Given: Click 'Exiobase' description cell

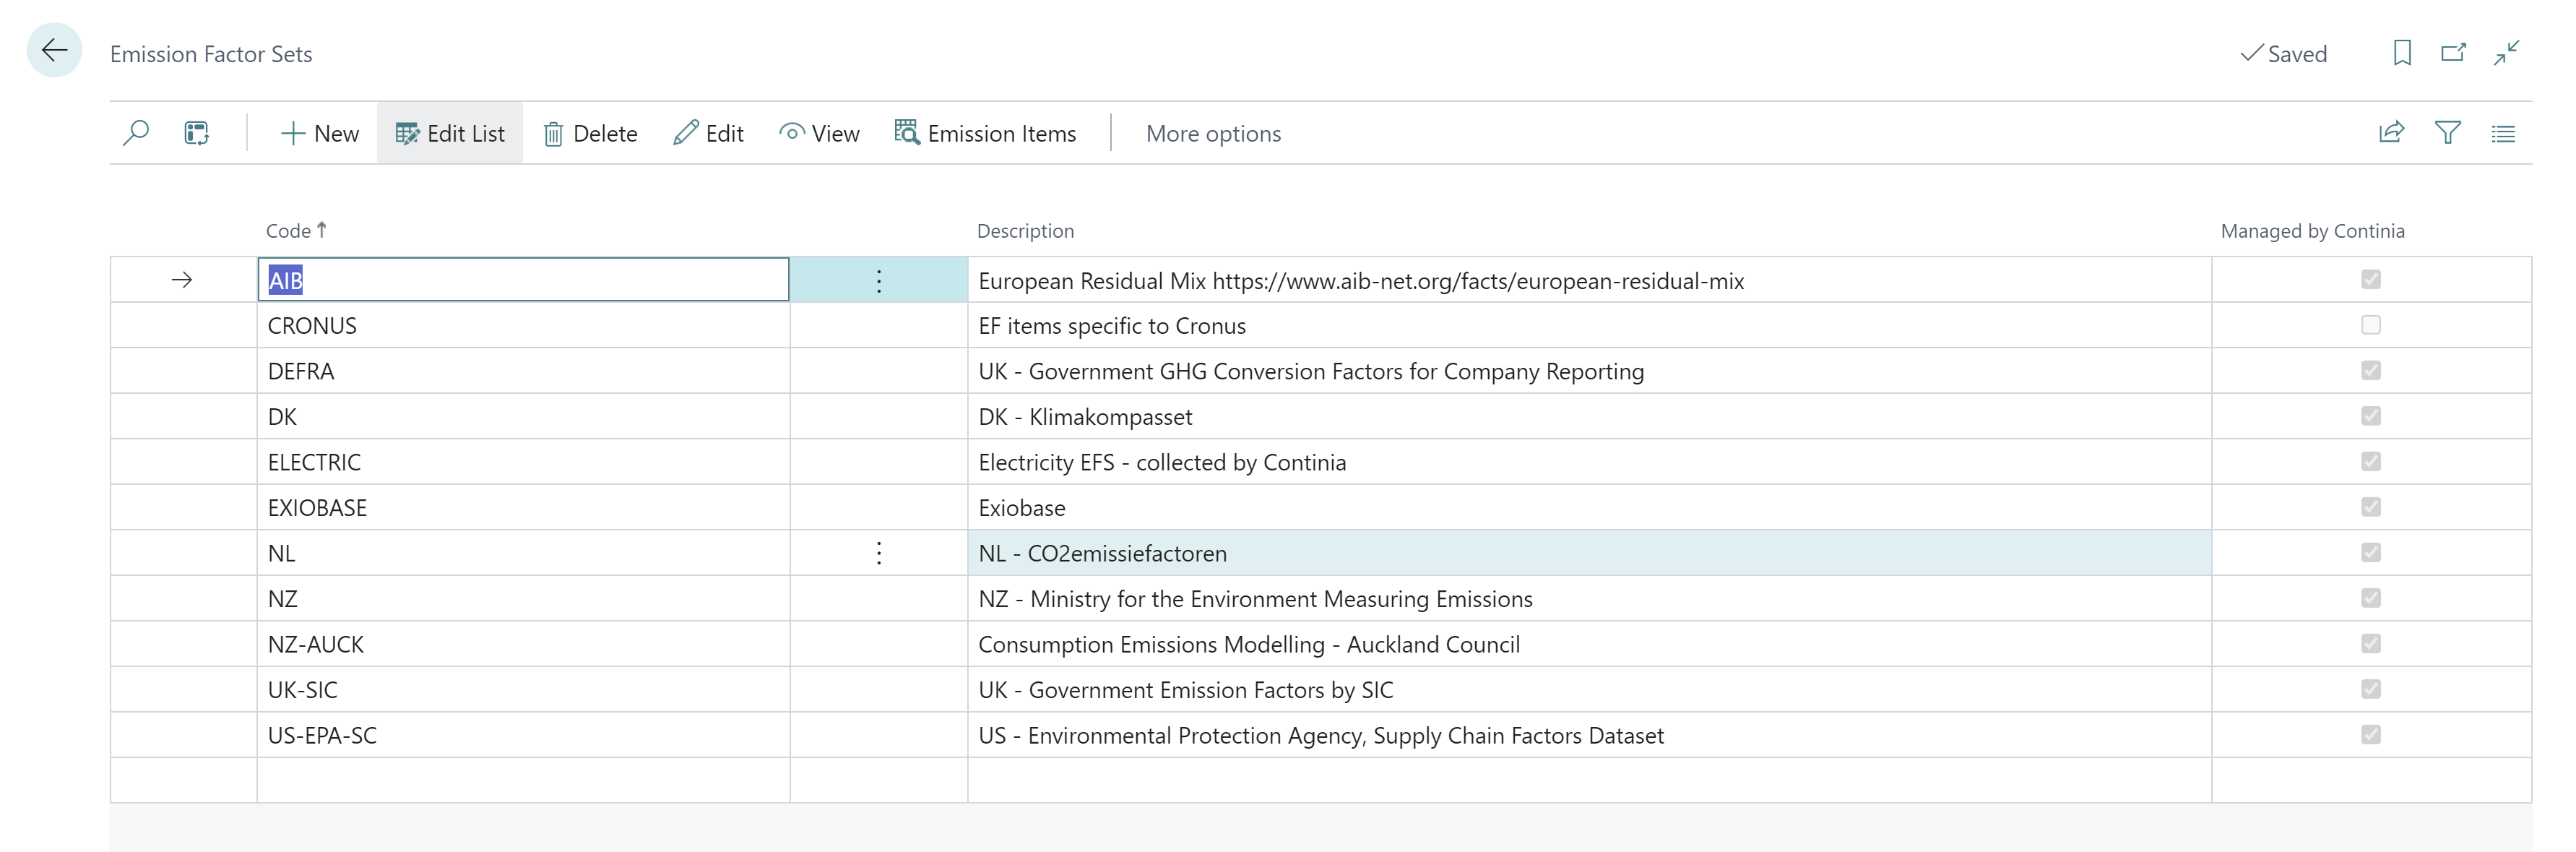Looking at the screenshot, I should click(x=1589, y=508).
